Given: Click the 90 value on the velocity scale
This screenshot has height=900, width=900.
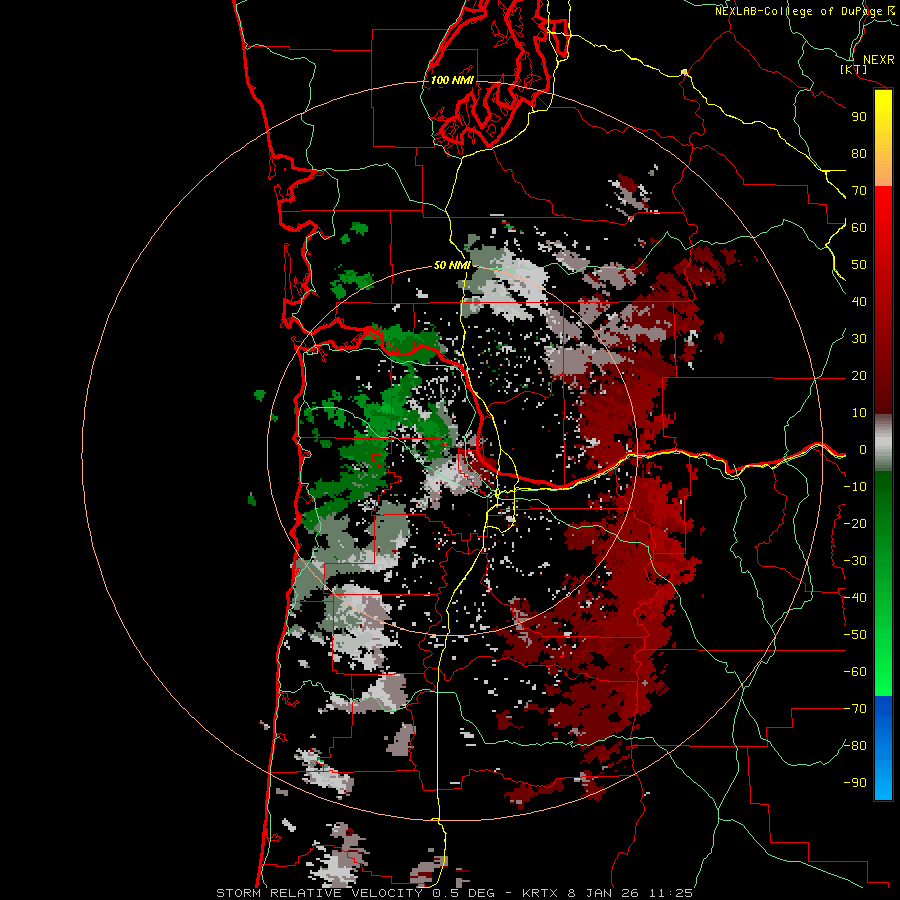Looking at the screenshot, I should pos(859,117).
